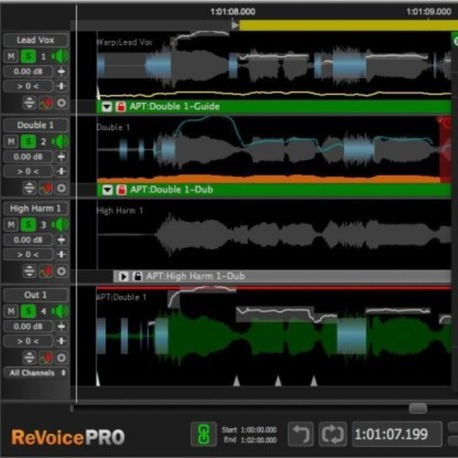This screenshot has height=458, width=458.
Task: Click High Harm 1 speaker output icon
Action: pos(61,225)
